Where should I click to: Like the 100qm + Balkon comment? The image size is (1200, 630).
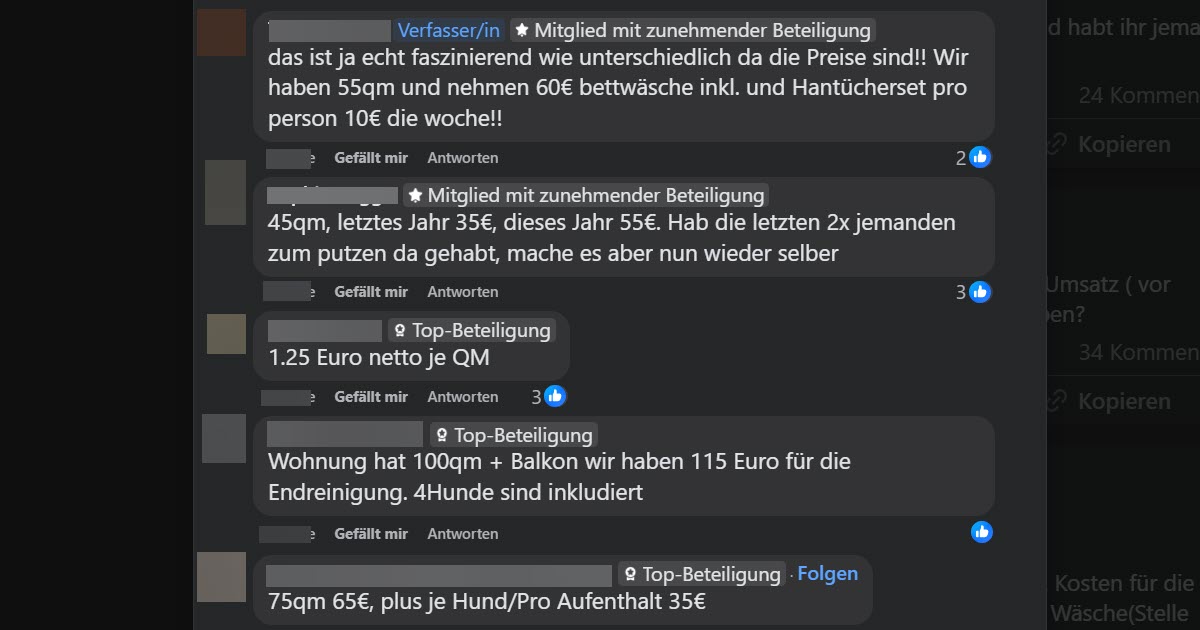pyautogui.click(x=371, y=534)
